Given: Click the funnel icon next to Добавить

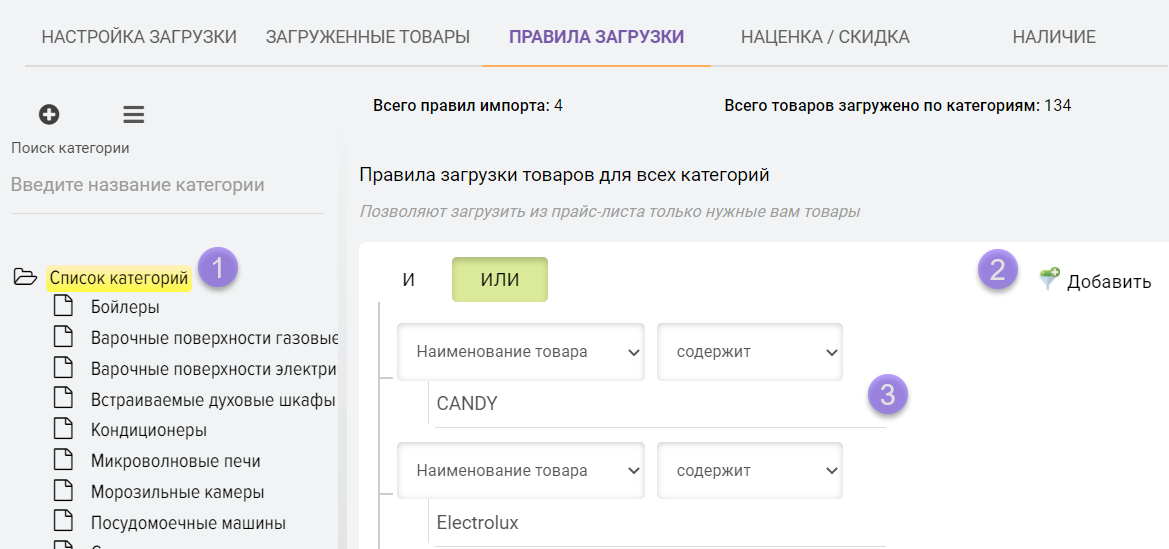Looking at the screenshot, I should point(1049,280).
